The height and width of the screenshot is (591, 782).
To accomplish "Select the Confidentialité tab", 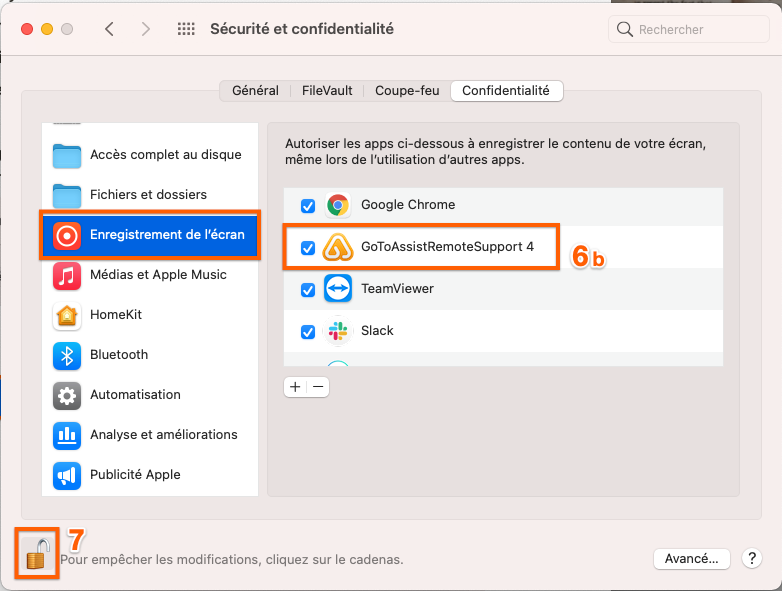I will (x=506, y=91).
